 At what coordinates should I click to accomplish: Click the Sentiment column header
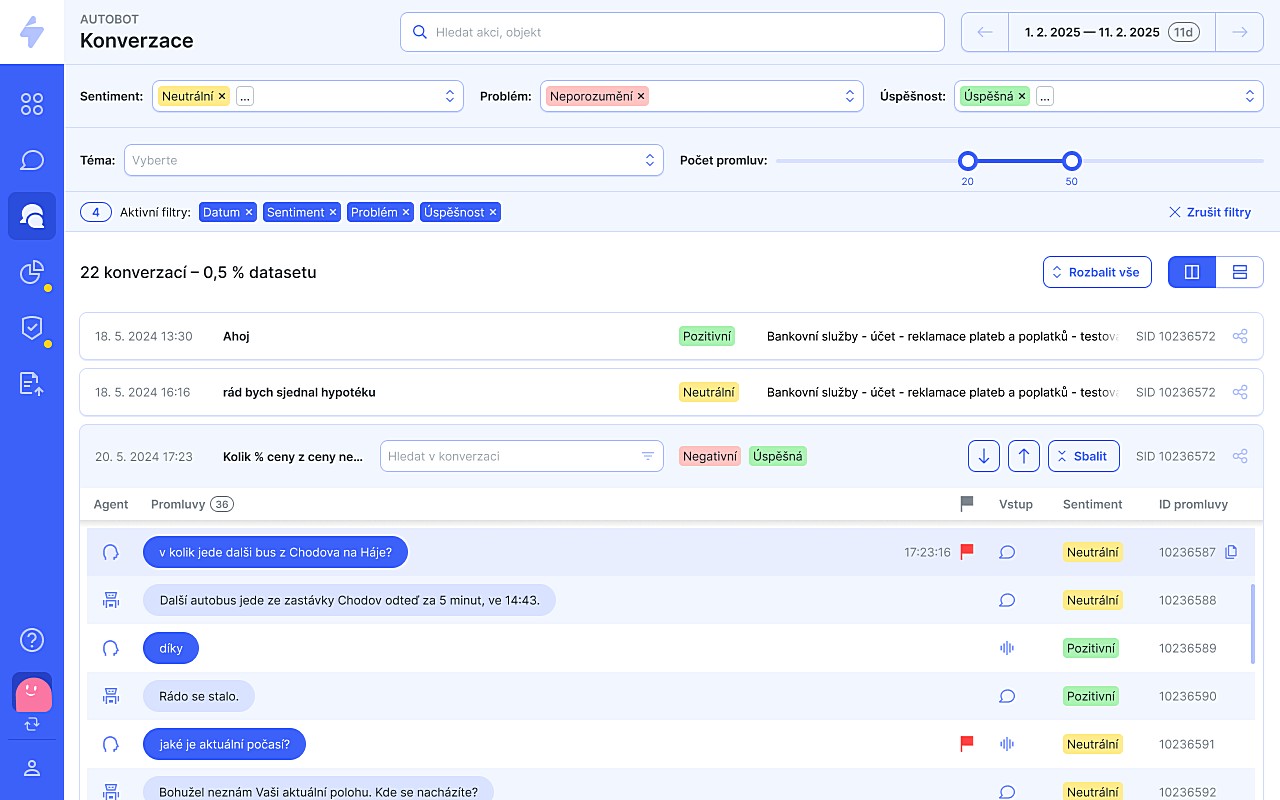coord(1092,504)
